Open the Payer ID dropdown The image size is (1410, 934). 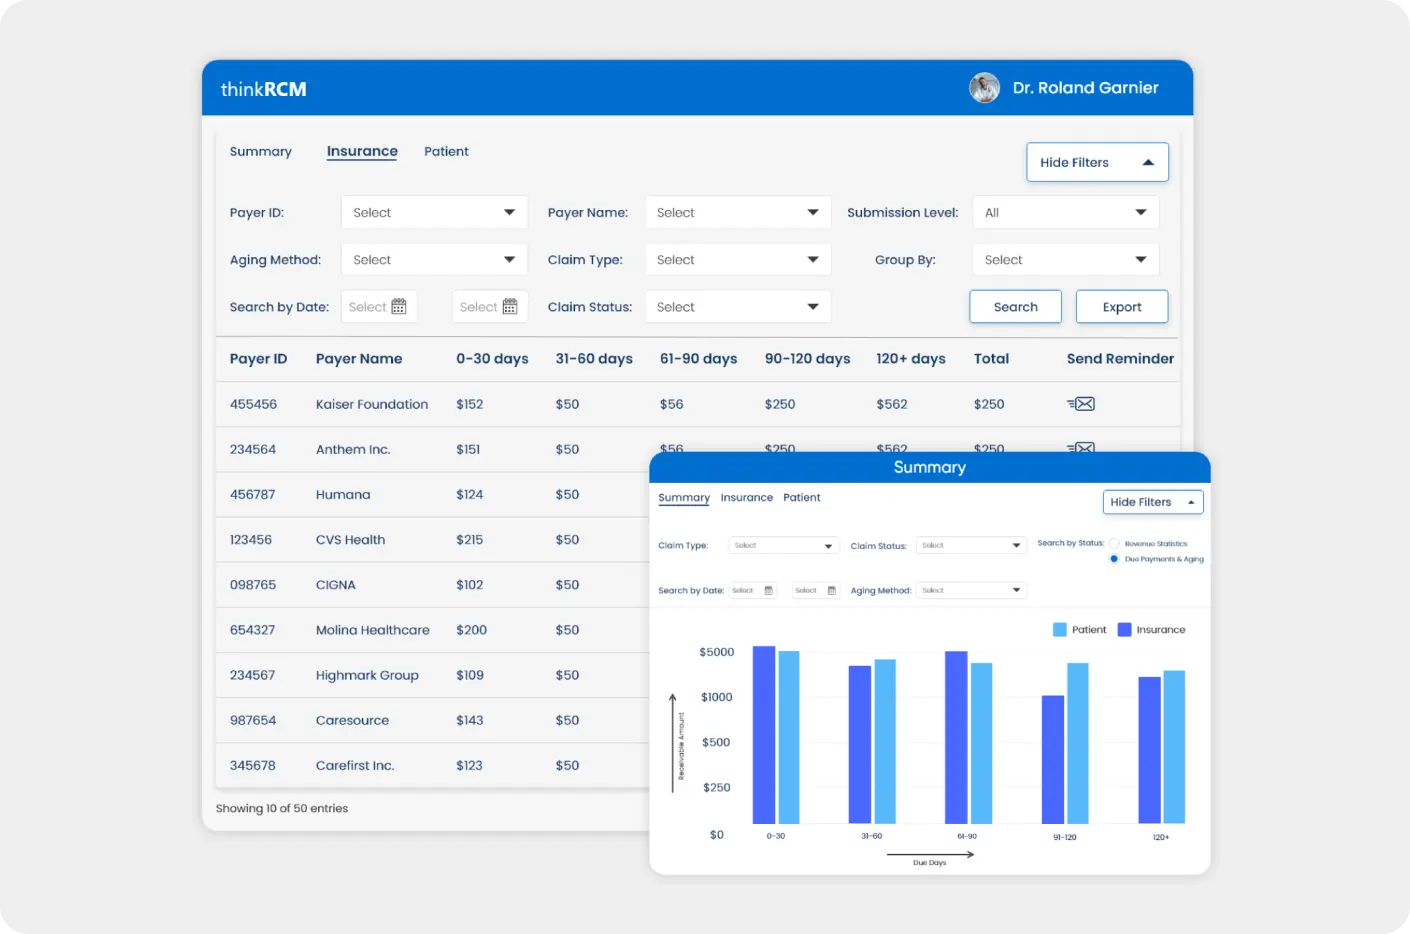433,212
